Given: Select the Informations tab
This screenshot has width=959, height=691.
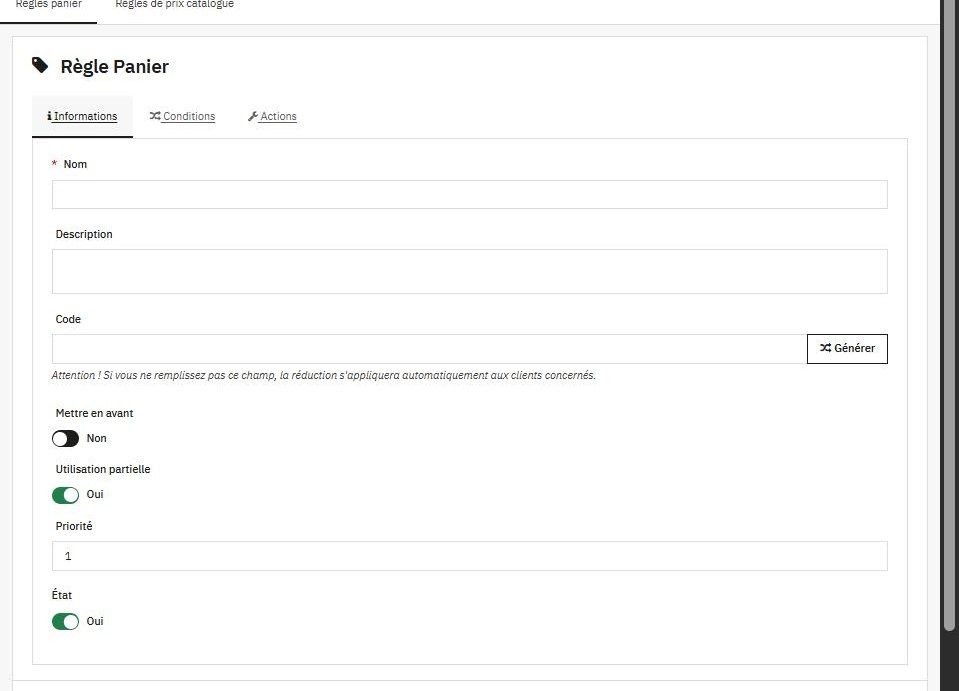Looking at the screenshot, I should pyautogui.click(x=82, y=116).
